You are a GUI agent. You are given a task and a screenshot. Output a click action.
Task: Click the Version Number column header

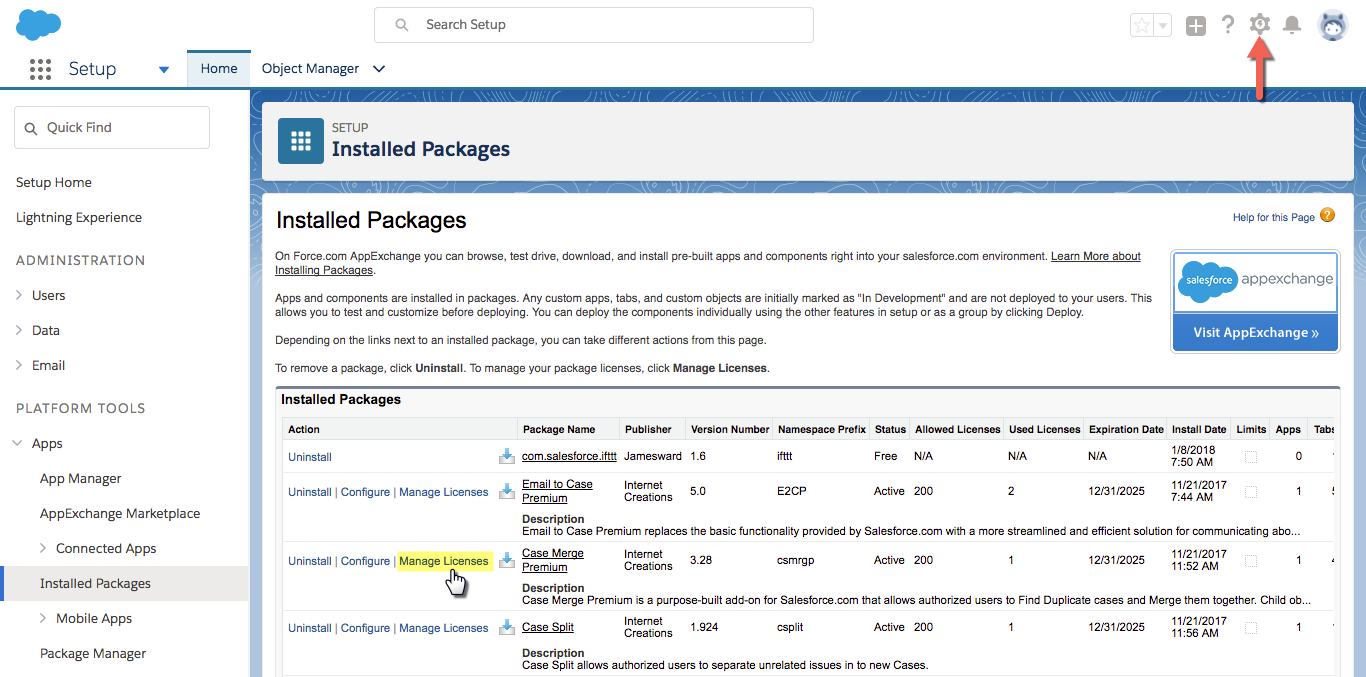tap(730, 429)
